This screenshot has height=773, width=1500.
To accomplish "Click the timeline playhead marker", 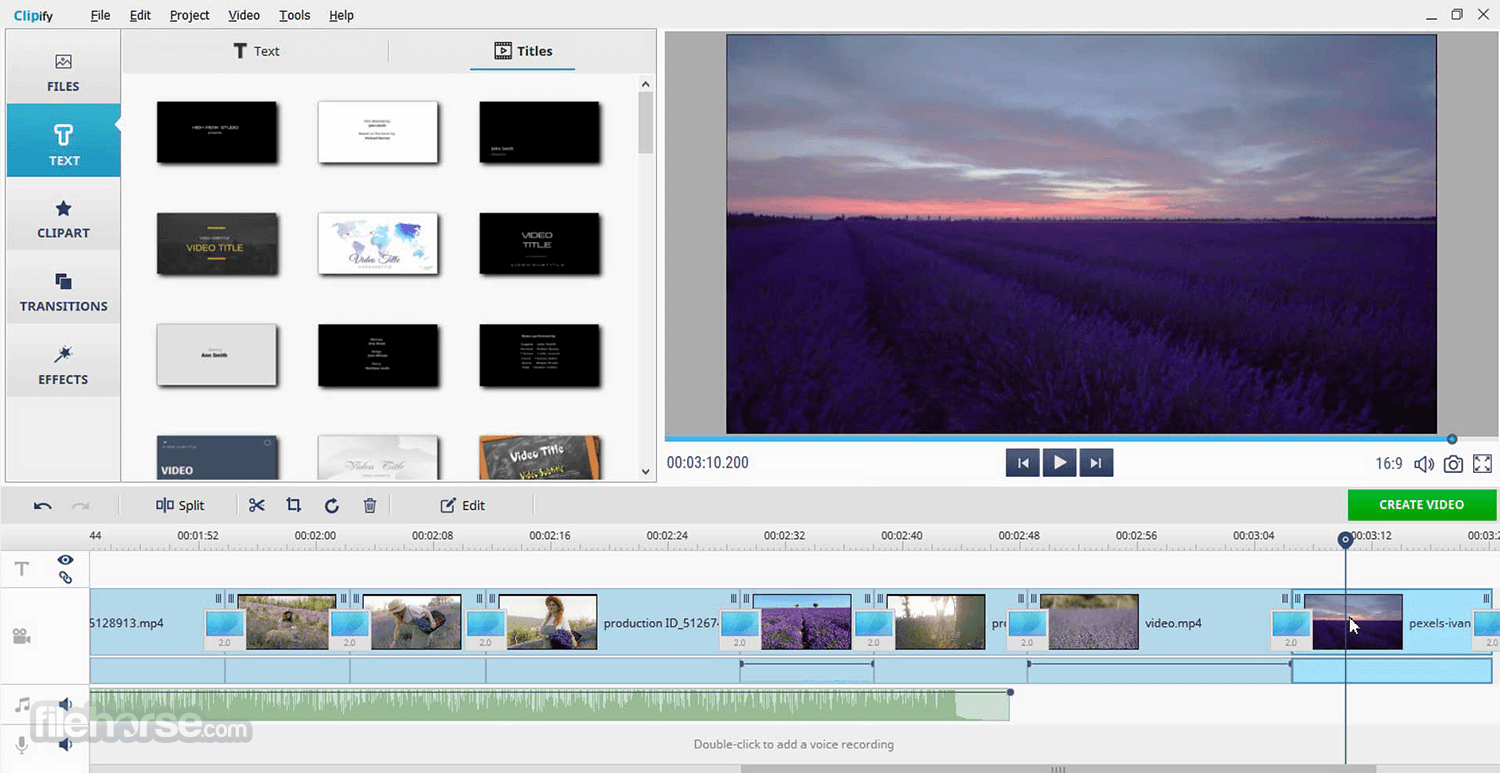I will 1345,540.
